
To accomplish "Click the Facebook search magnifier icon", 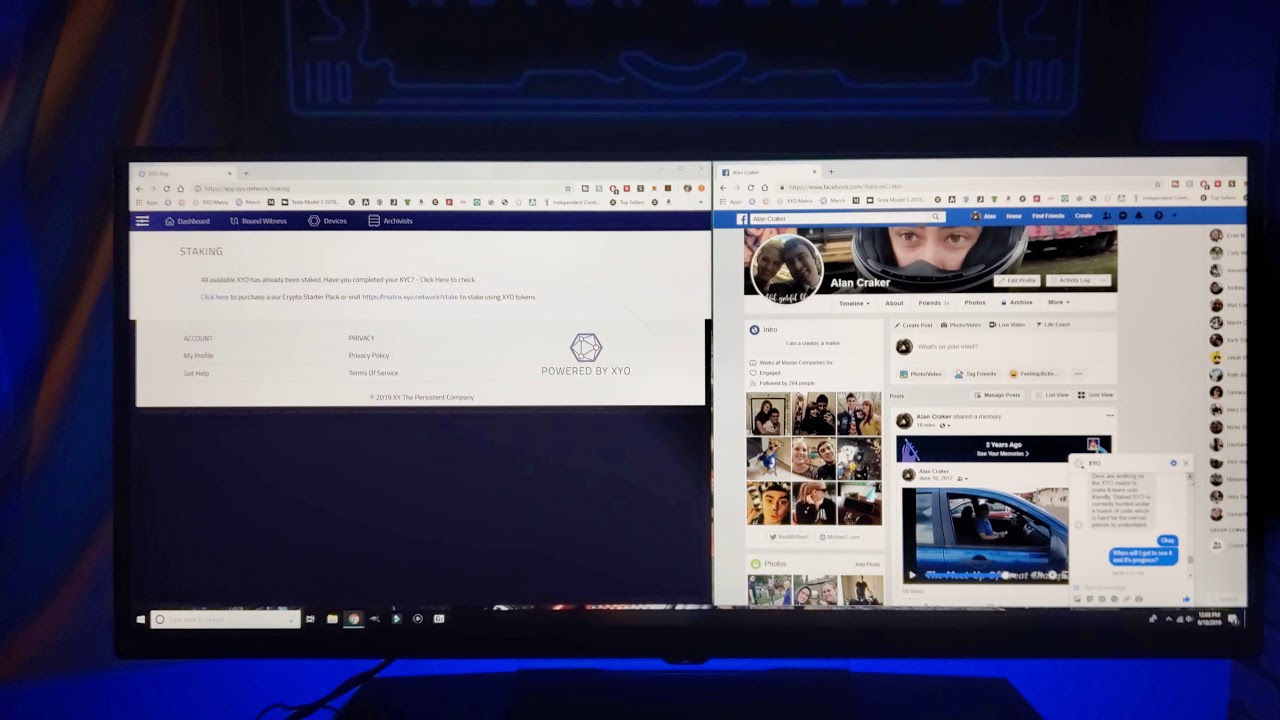I will click(x=937, y=217).
